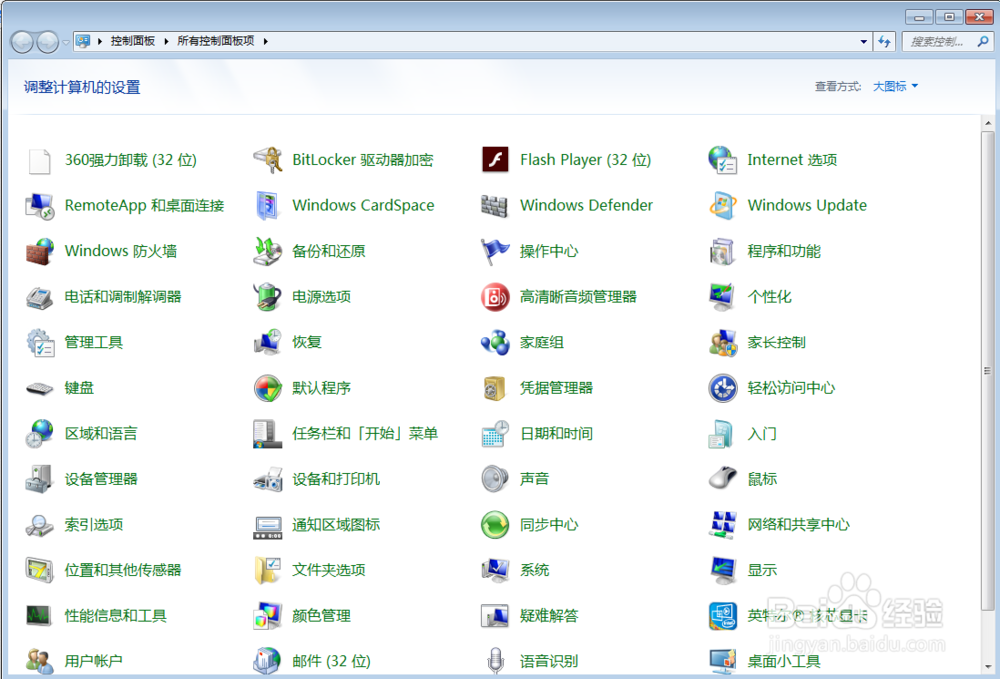Open the 家长控制 icon
Image resolution: width=1000 pixels, height=679 pixels.
pos(723,342)
